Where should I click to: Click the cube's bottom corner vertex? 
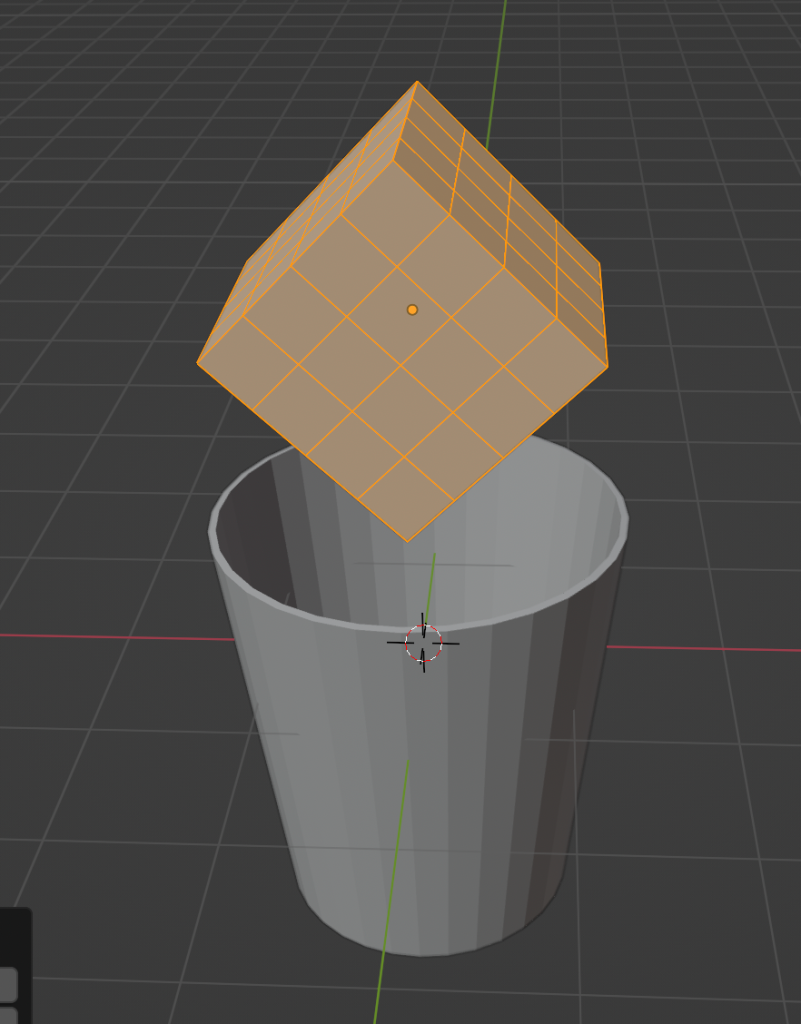(x=407, y=541)
